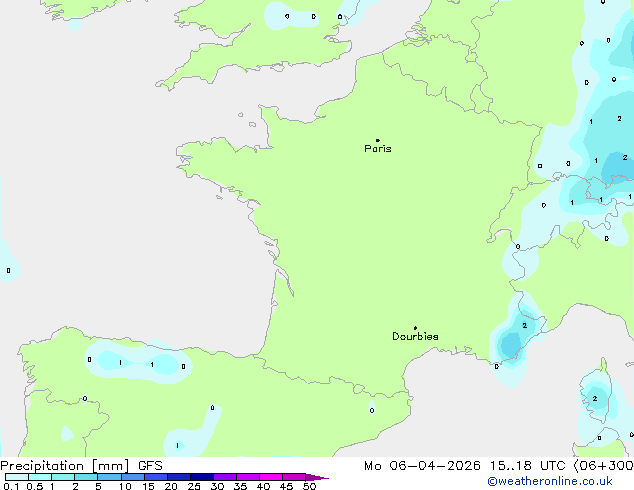Click the weatheronline.co.uk copyright link

pos(550,481)
